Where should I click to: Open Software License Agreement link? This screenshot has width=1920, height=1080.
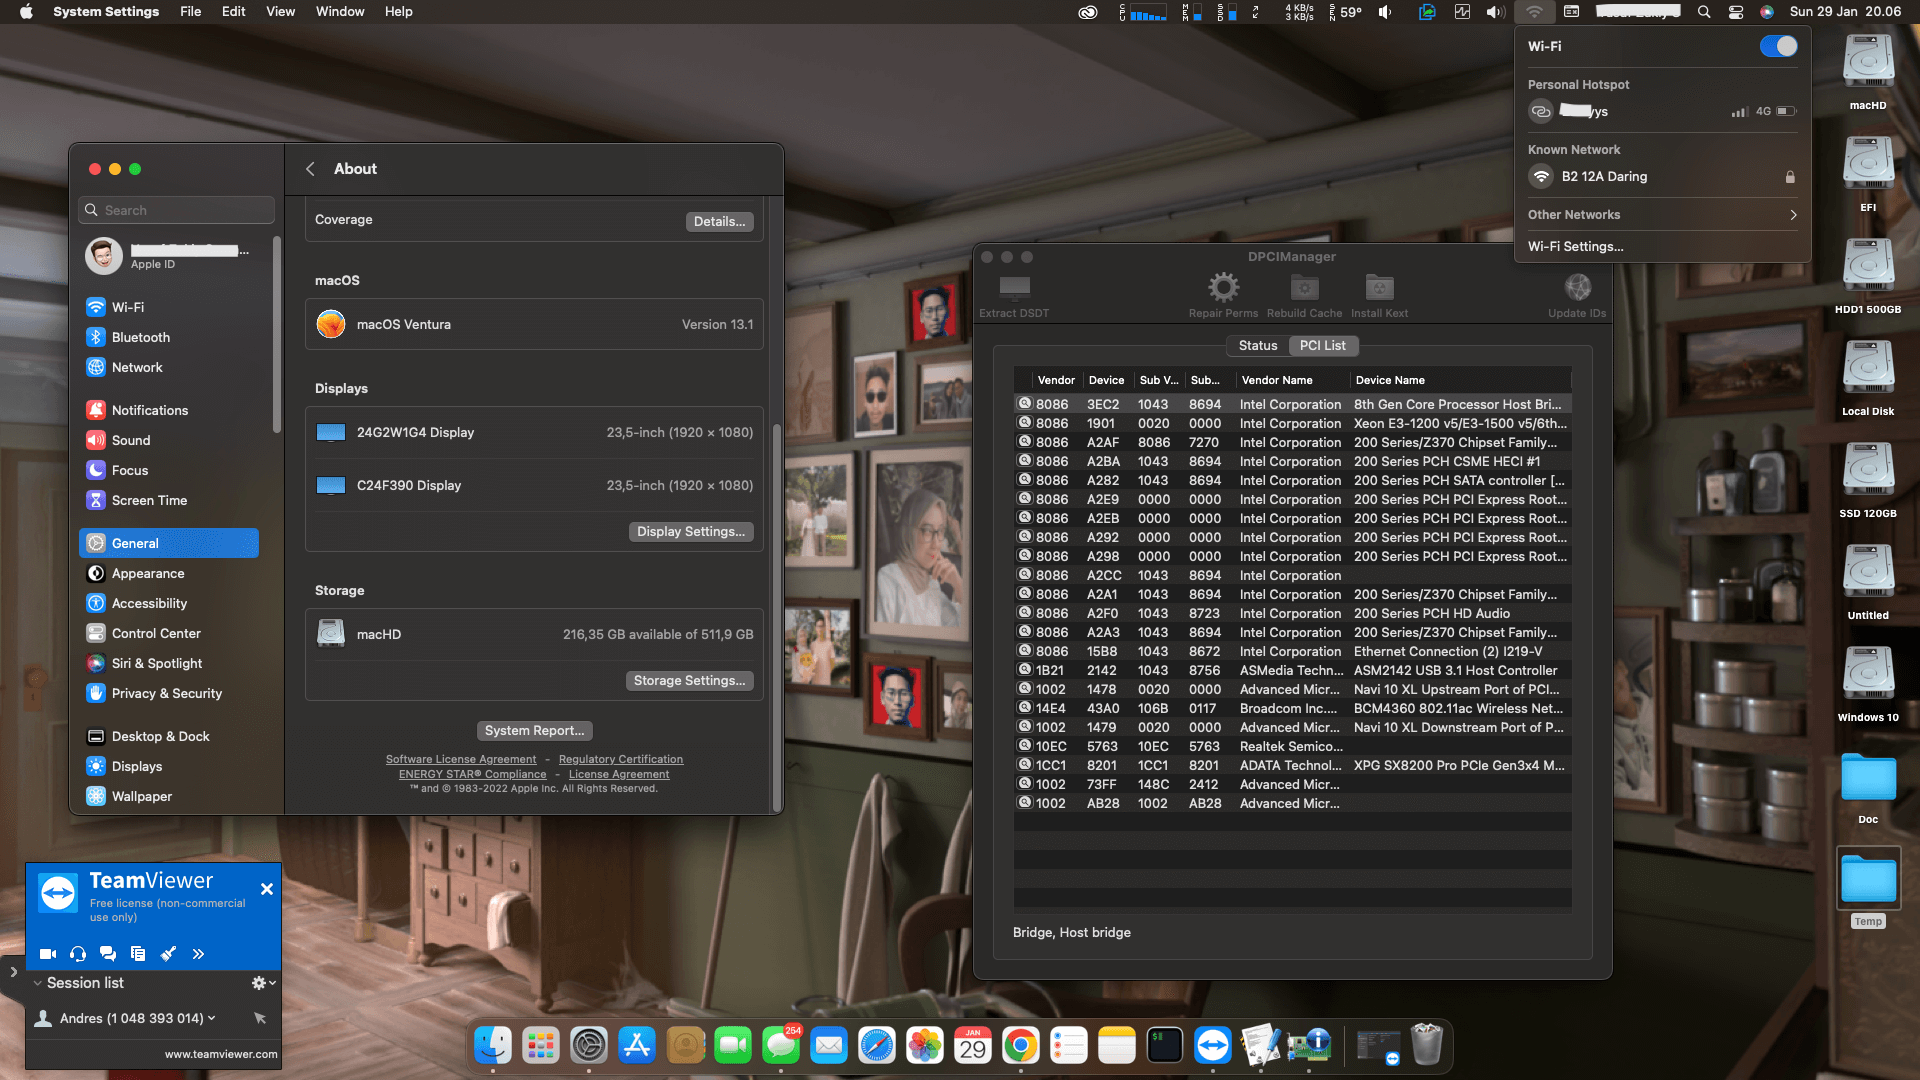461,760
